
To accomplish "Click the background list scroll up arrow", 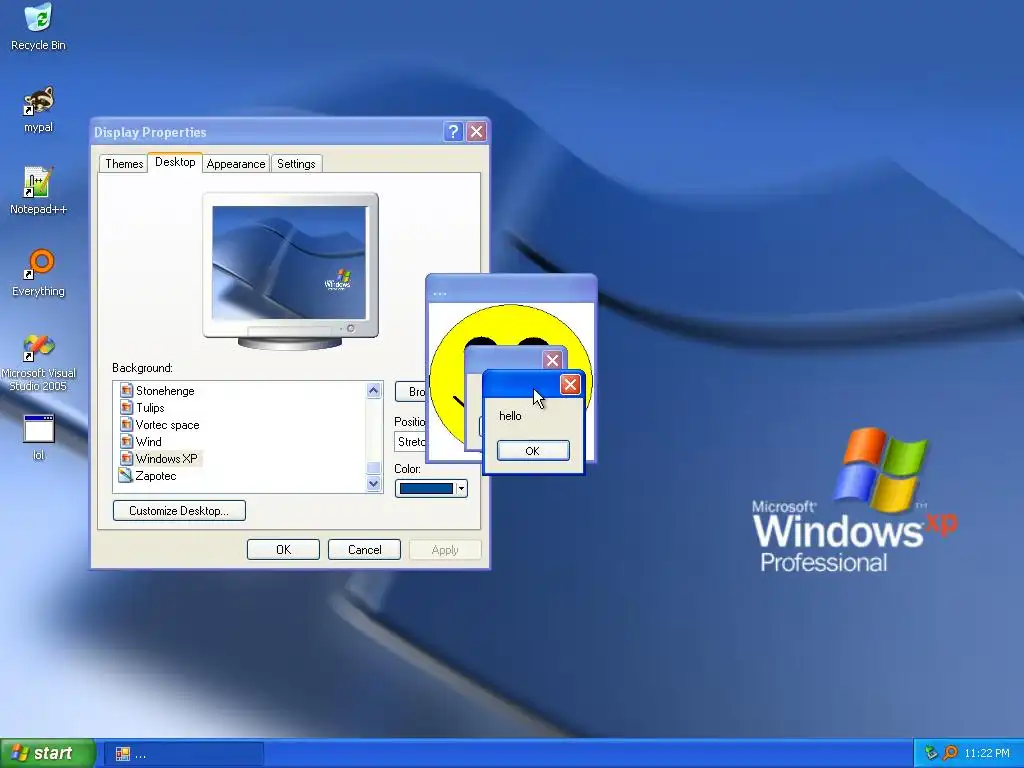I will 374,391.
